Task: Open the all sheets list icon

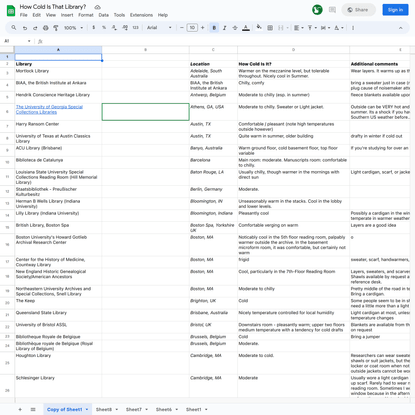Action: pos(33,409)
